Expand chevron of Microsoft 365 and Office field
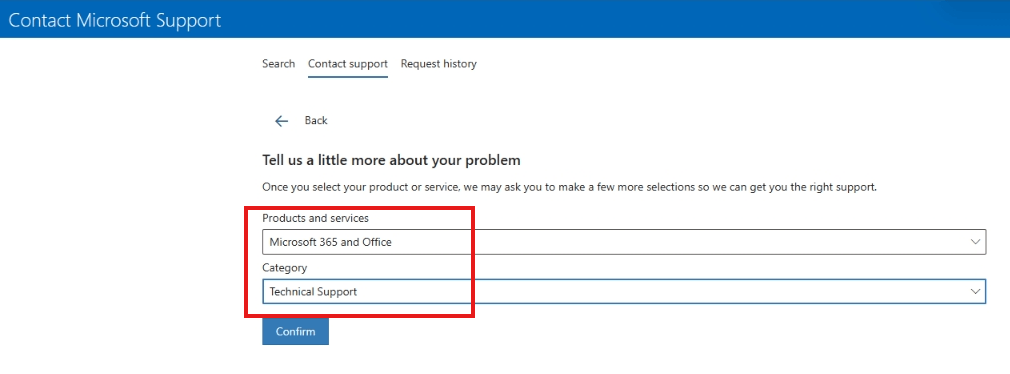This screenshot has height=374, width=1010. tap(974, 242)
